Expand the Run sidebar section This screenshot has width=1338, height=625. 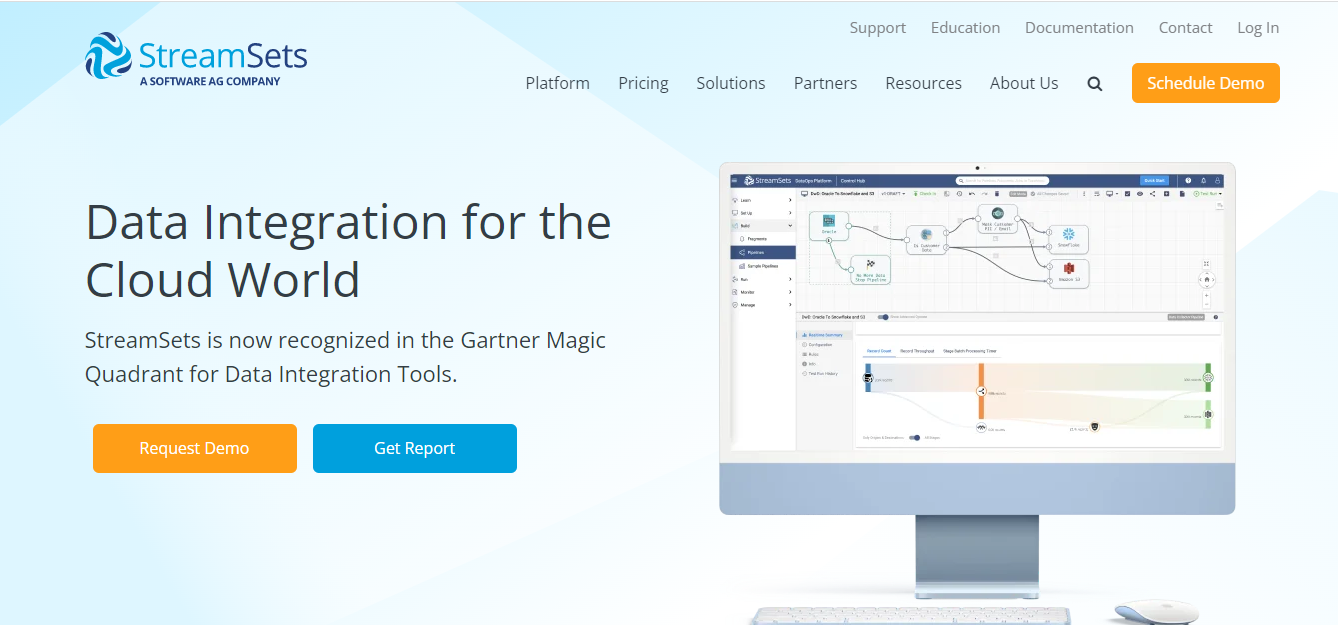click(x=762, y=279)
